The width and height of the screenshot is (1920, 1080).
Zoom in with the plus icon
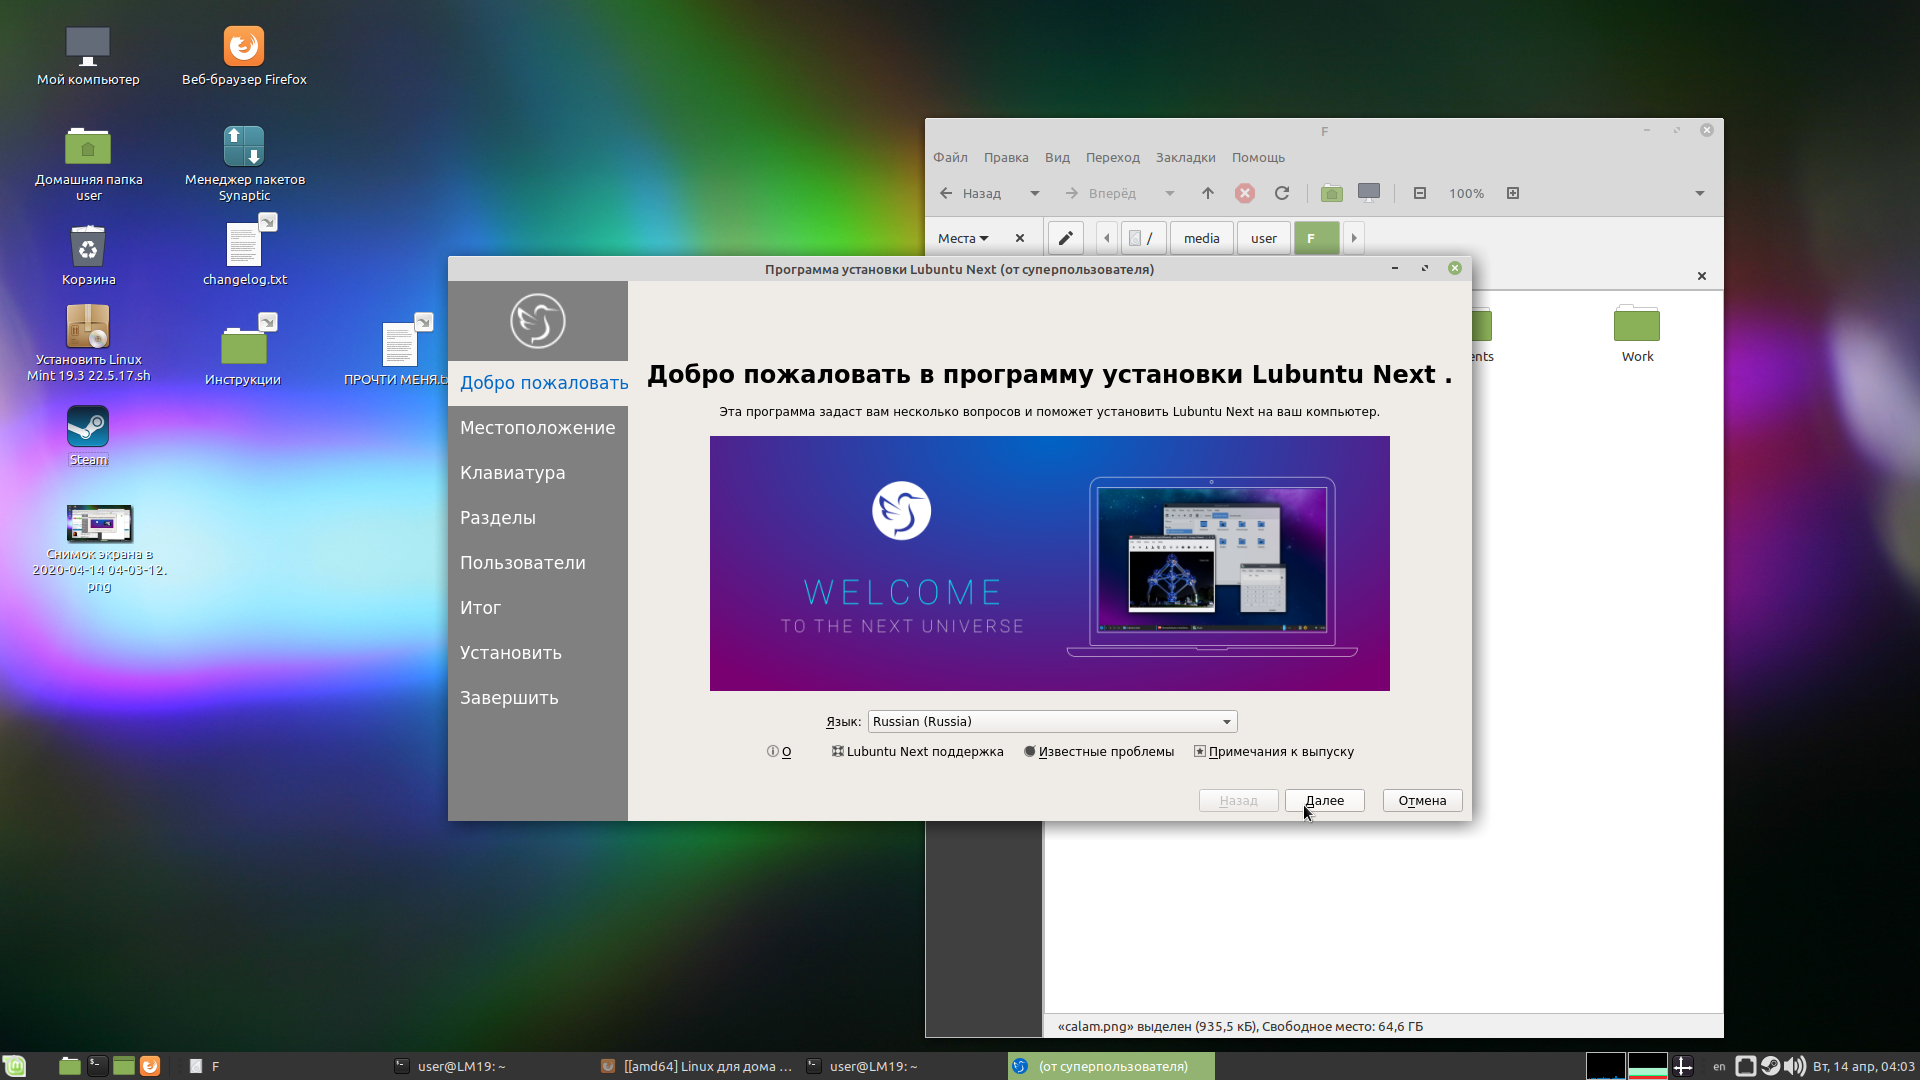point(1513,193)
